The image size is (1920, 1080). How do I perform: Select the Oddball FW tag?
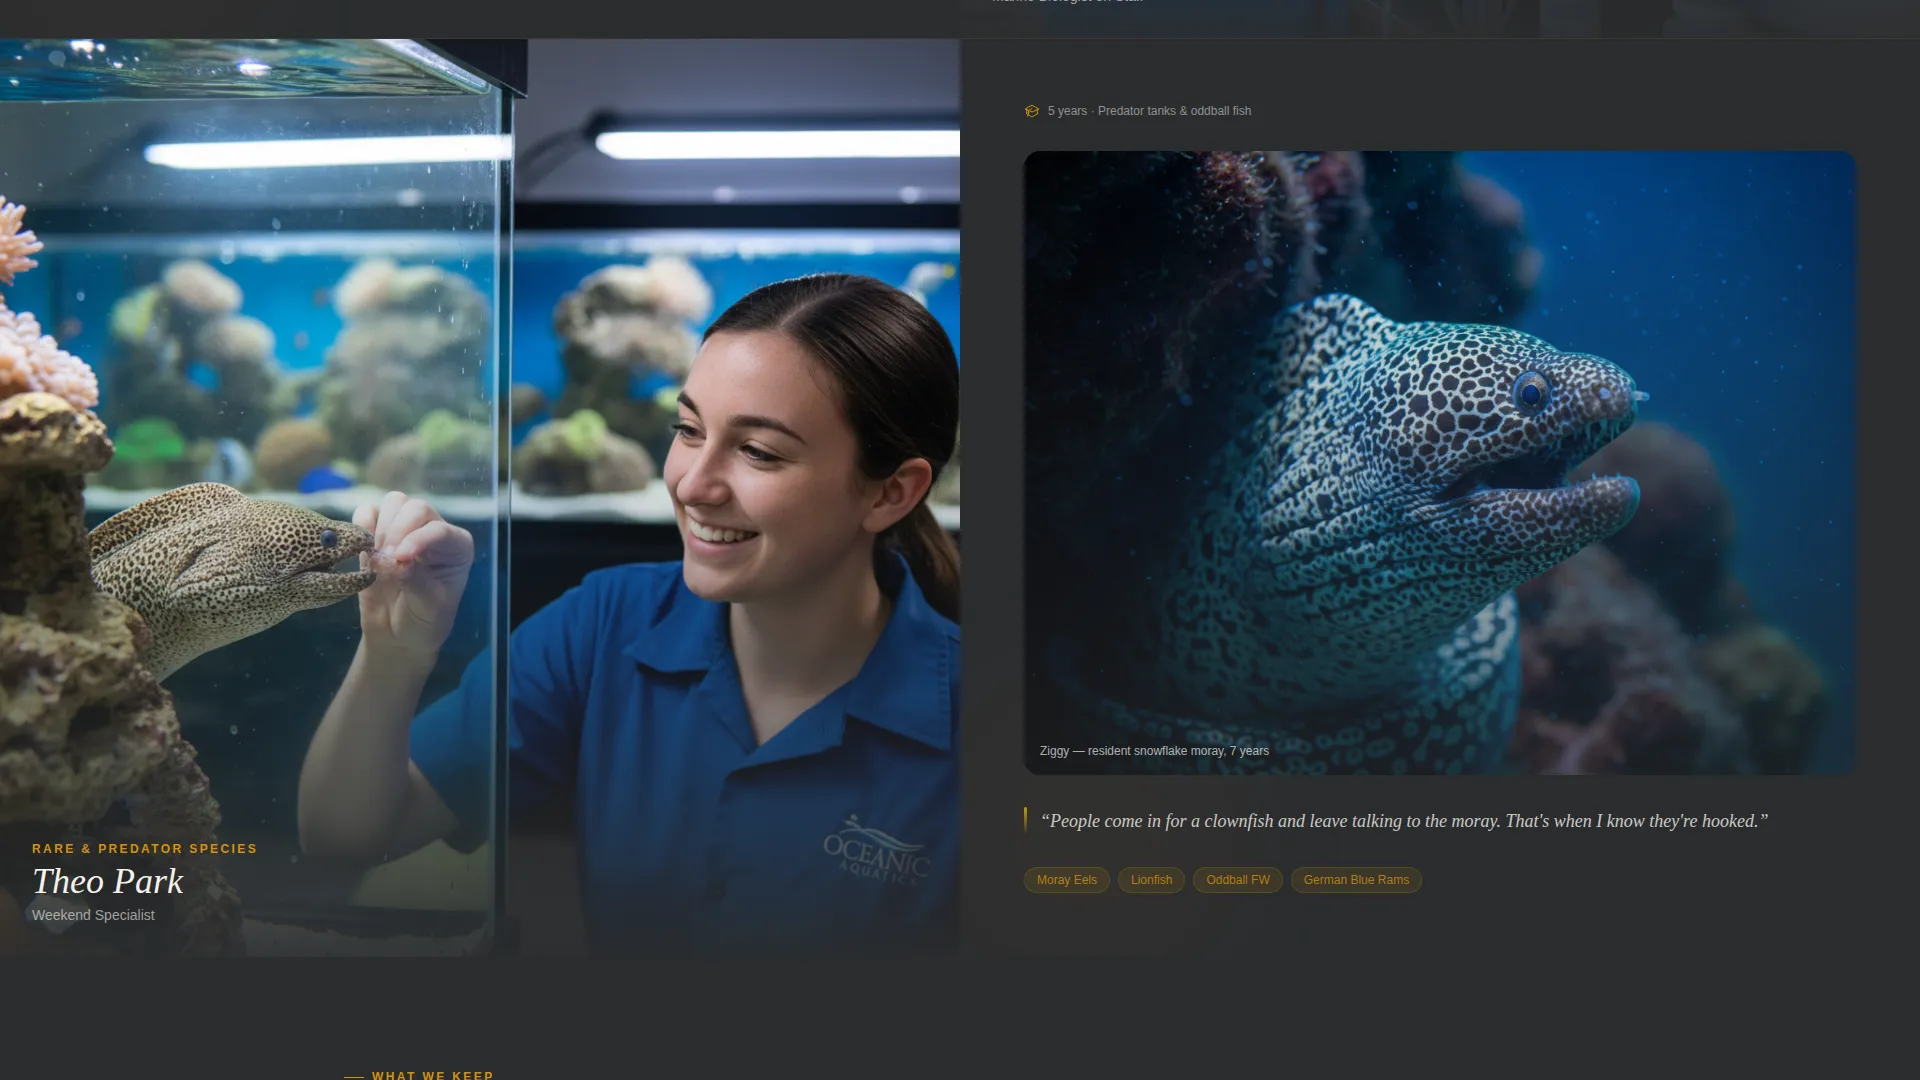(x=1237, y=880)
